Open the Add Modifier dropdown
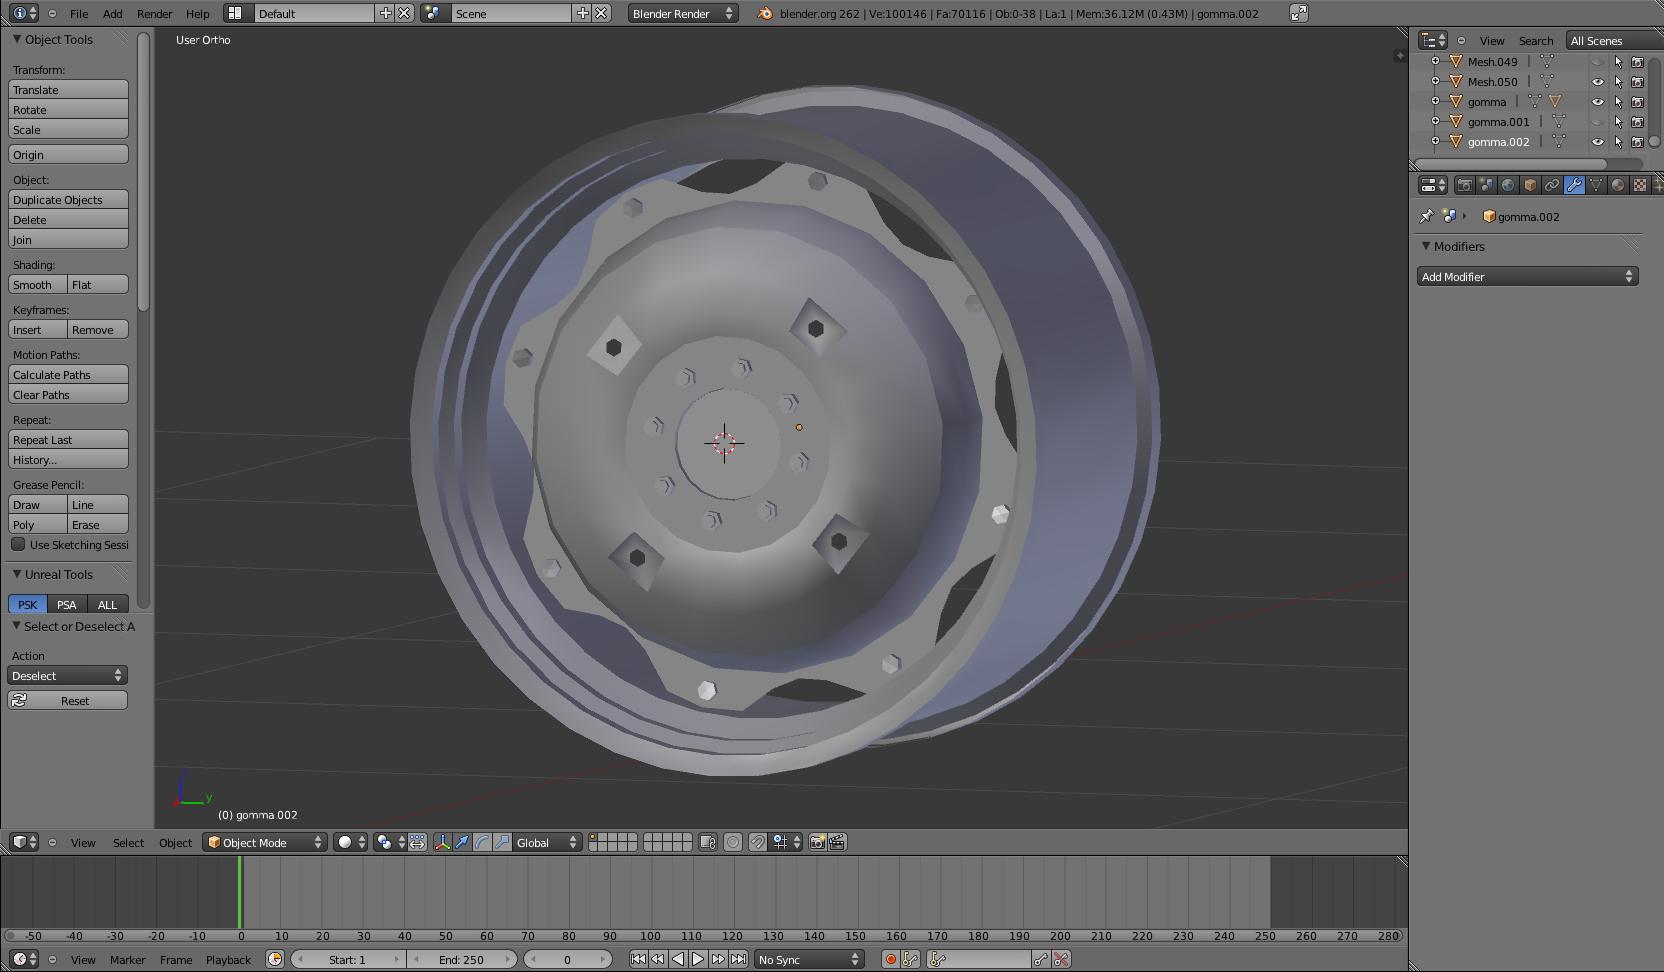This screenshot has height=972, width=1664. 1527,276
